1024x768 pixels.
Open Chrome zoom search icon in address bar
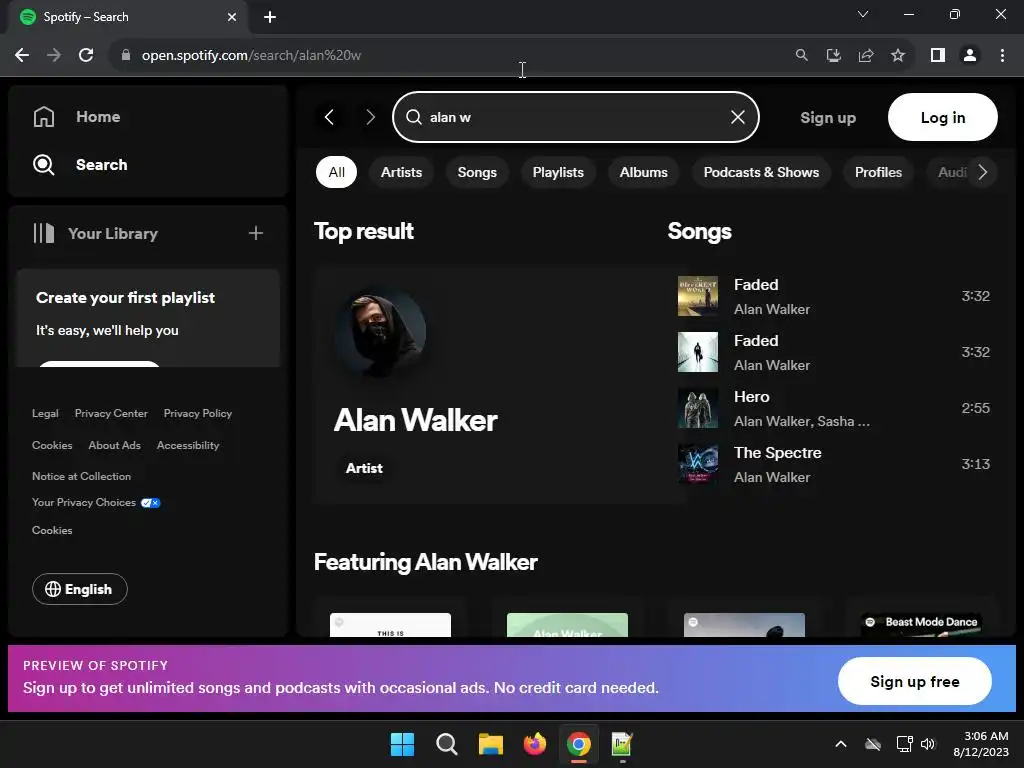801,56
